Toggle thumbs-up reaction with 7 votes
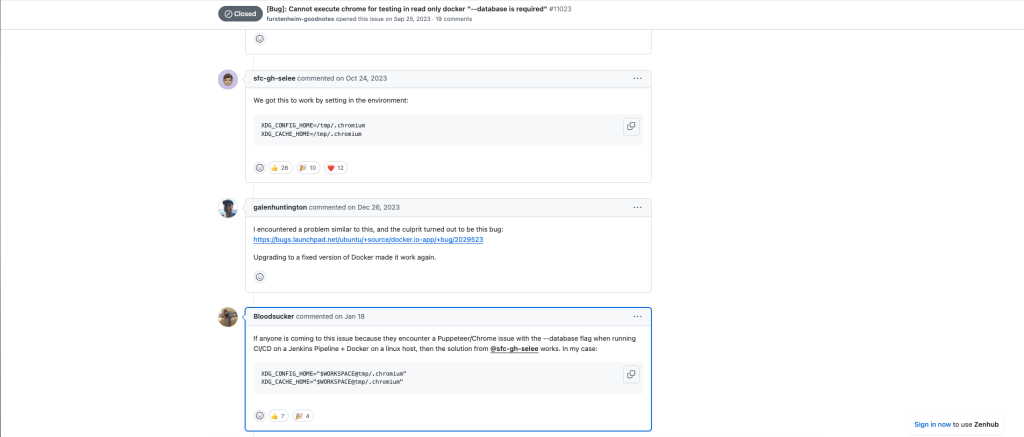The height and width of the screenshot is (437, 1024). (278, 416)
